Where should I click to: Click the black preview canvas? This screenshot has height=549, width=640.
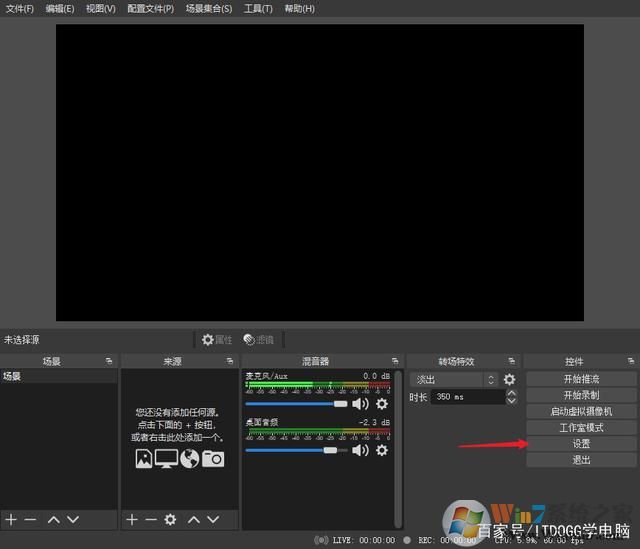point(320,173)
